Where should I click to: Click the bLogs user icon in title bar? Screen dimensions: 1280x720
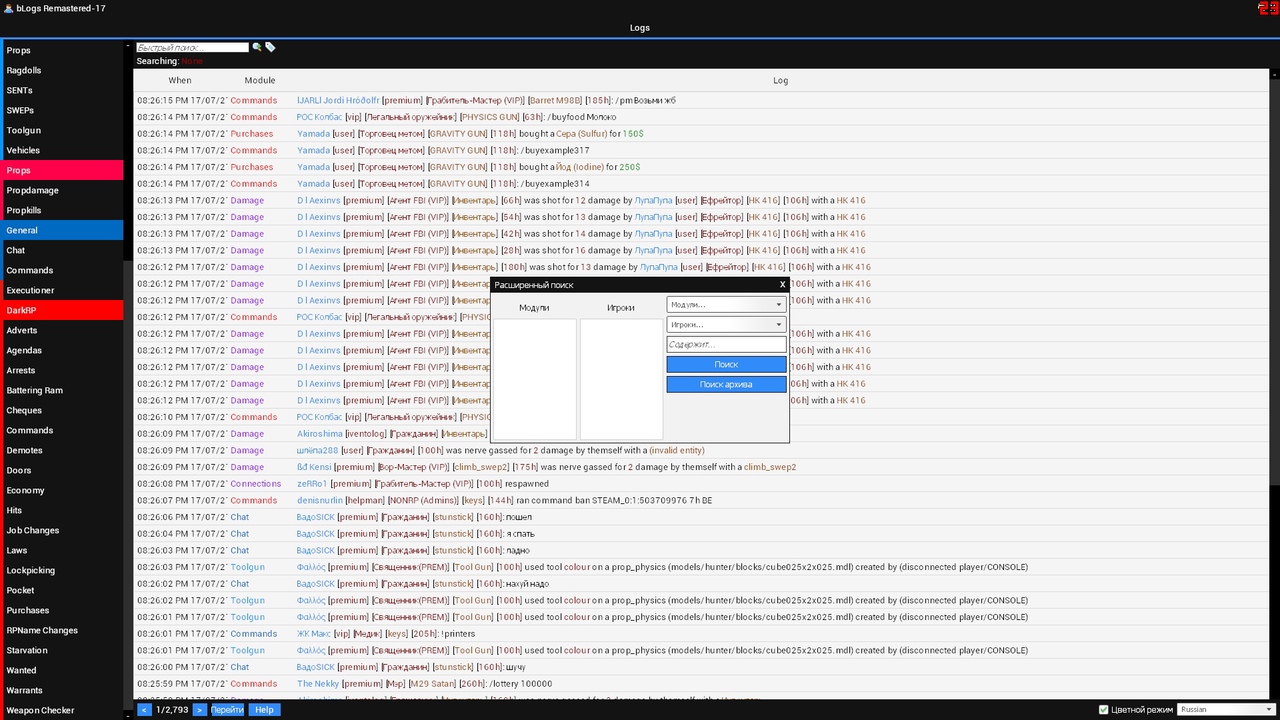[8, 8]
